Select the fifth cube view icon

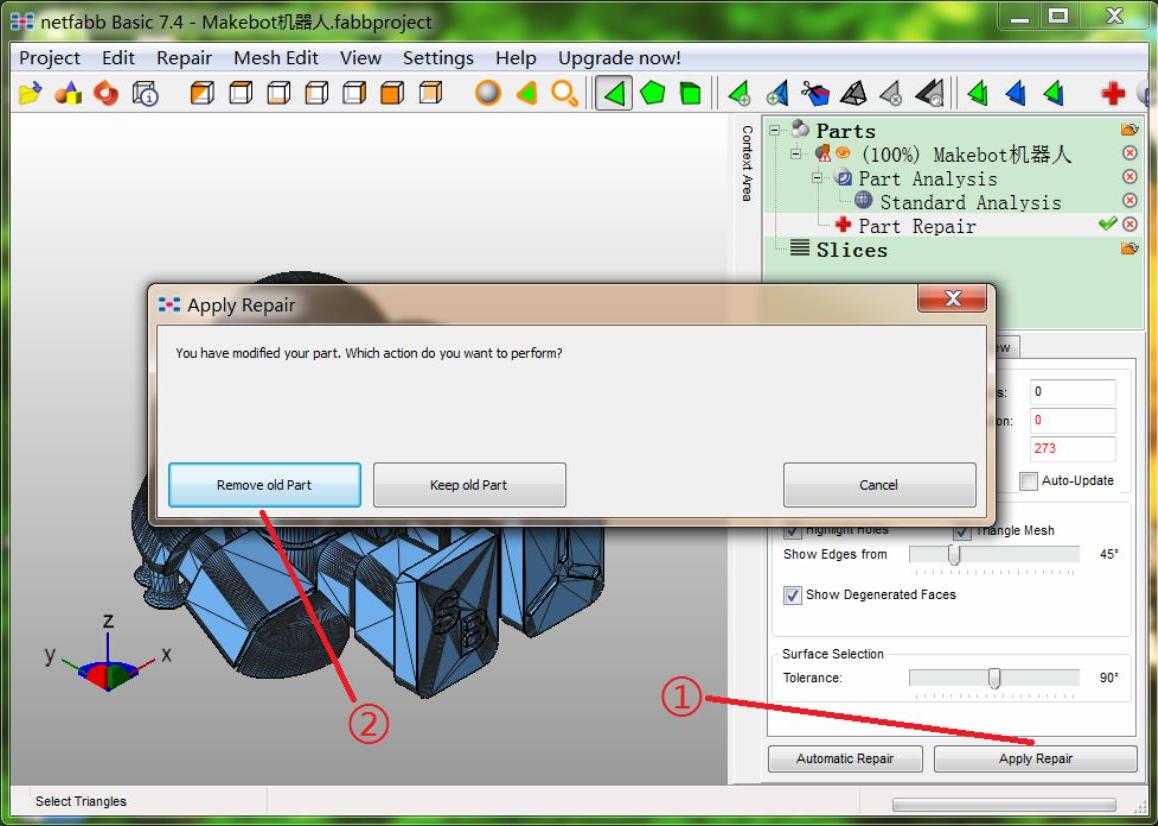tap(354, 94)
